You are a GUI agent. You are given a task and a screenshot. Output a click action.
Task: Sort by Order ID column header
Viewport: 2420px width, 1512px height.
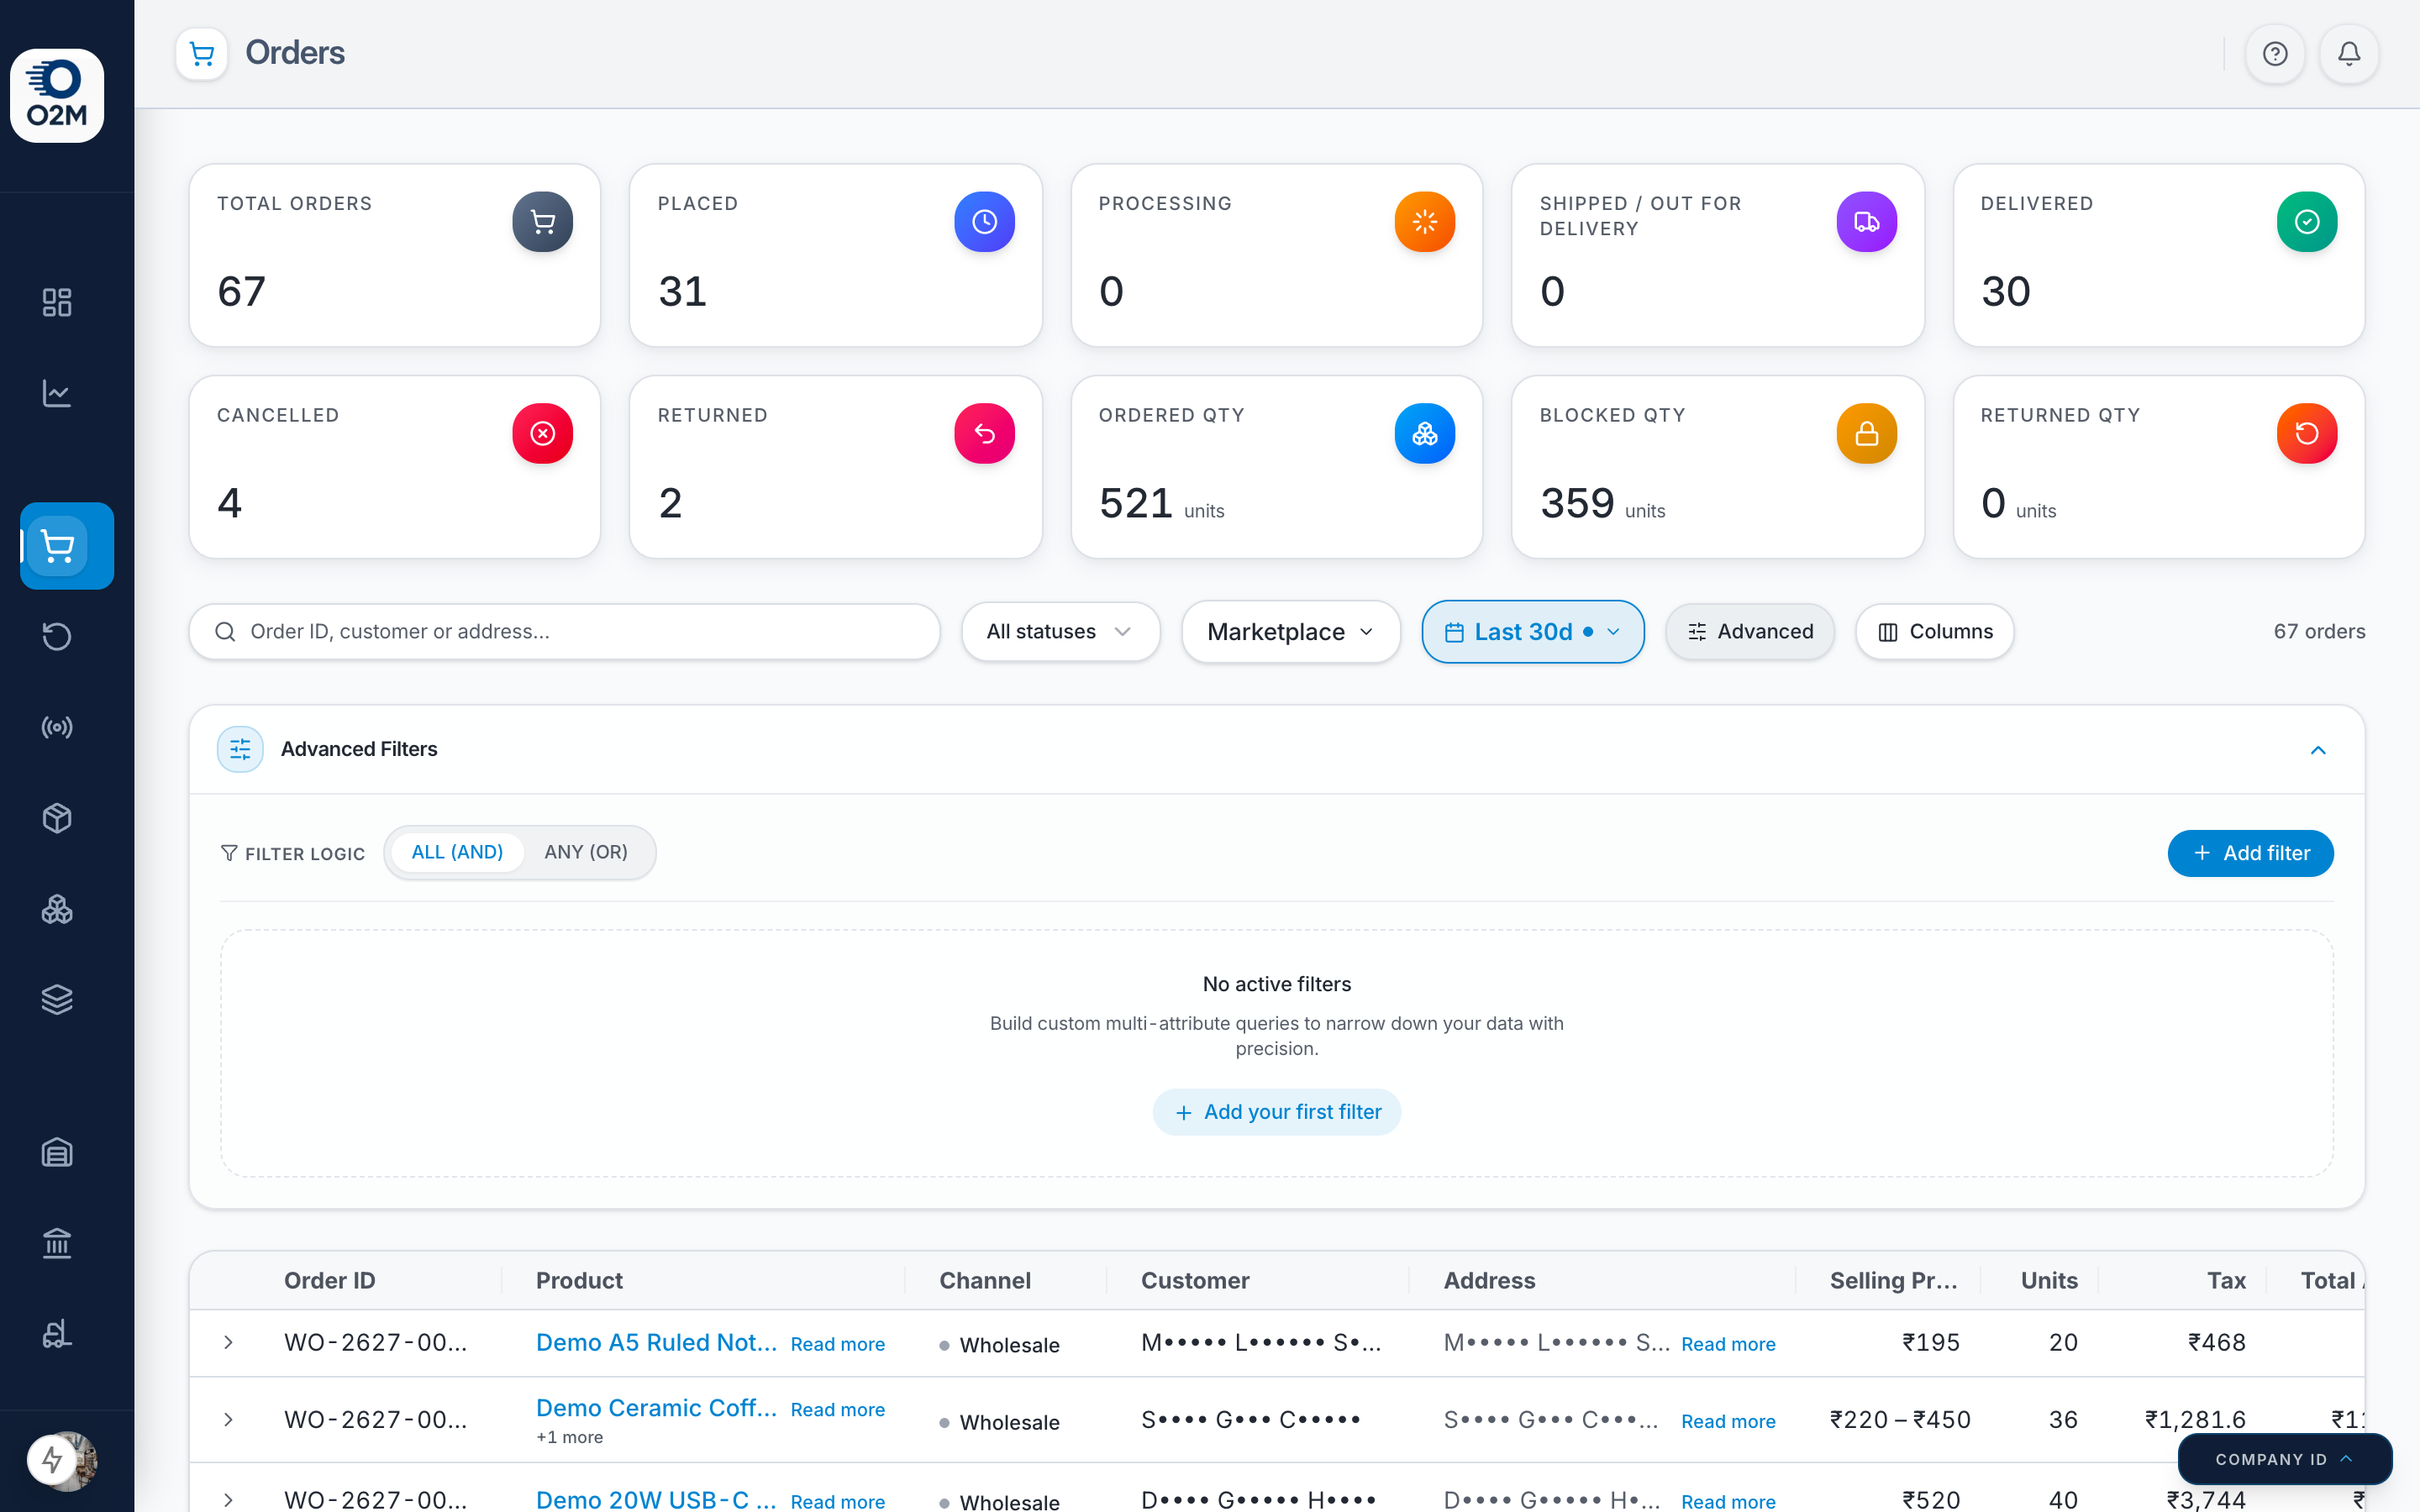pos(329,1280)
